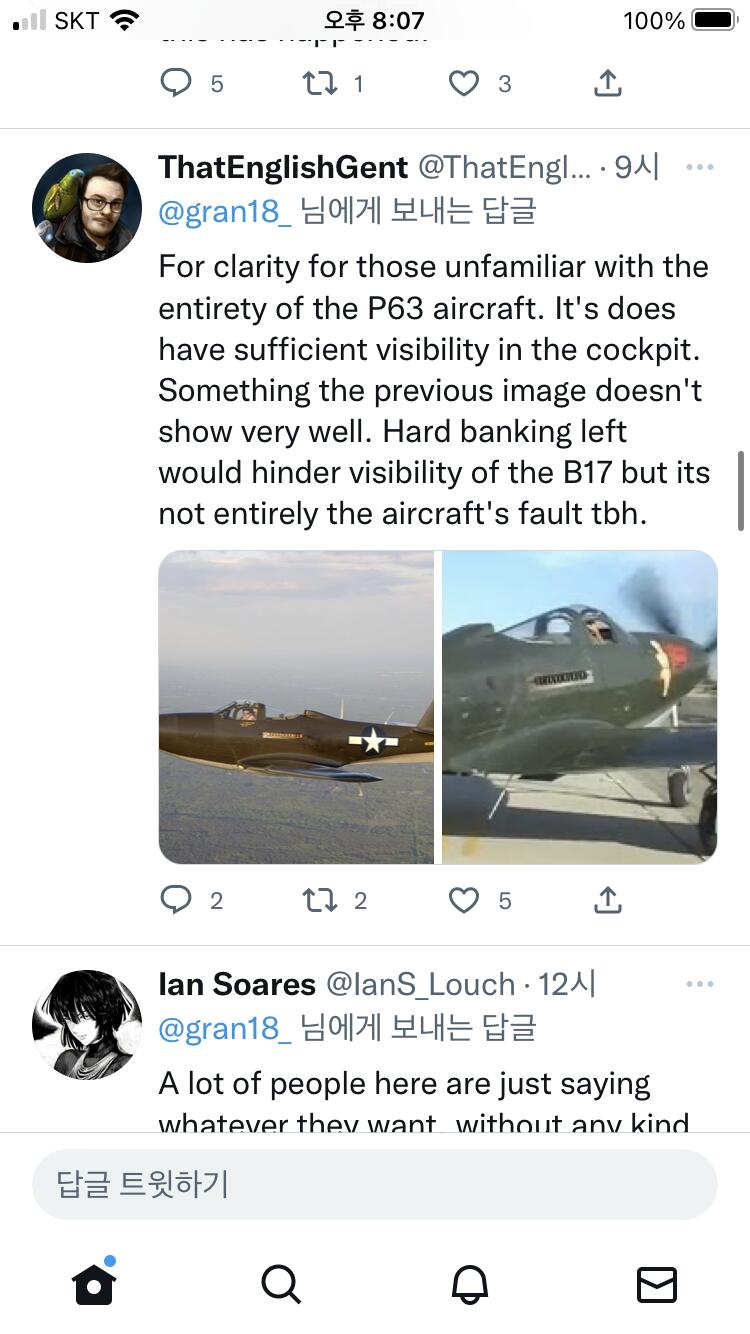Open more options for ThatEnglishGent's tweet

[x=700, y=167]
